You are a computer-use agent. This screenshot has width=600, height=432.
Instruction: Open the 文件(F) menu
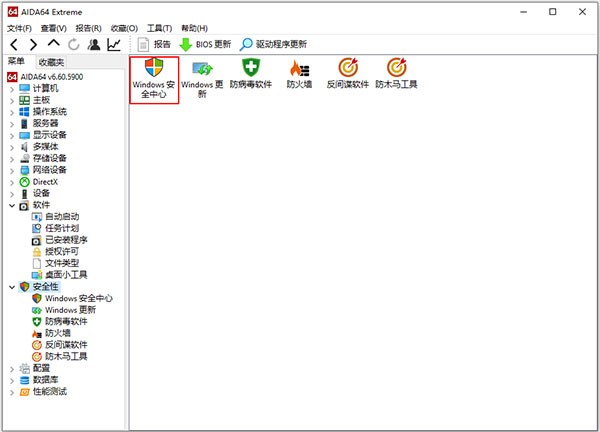coord(20,28)
